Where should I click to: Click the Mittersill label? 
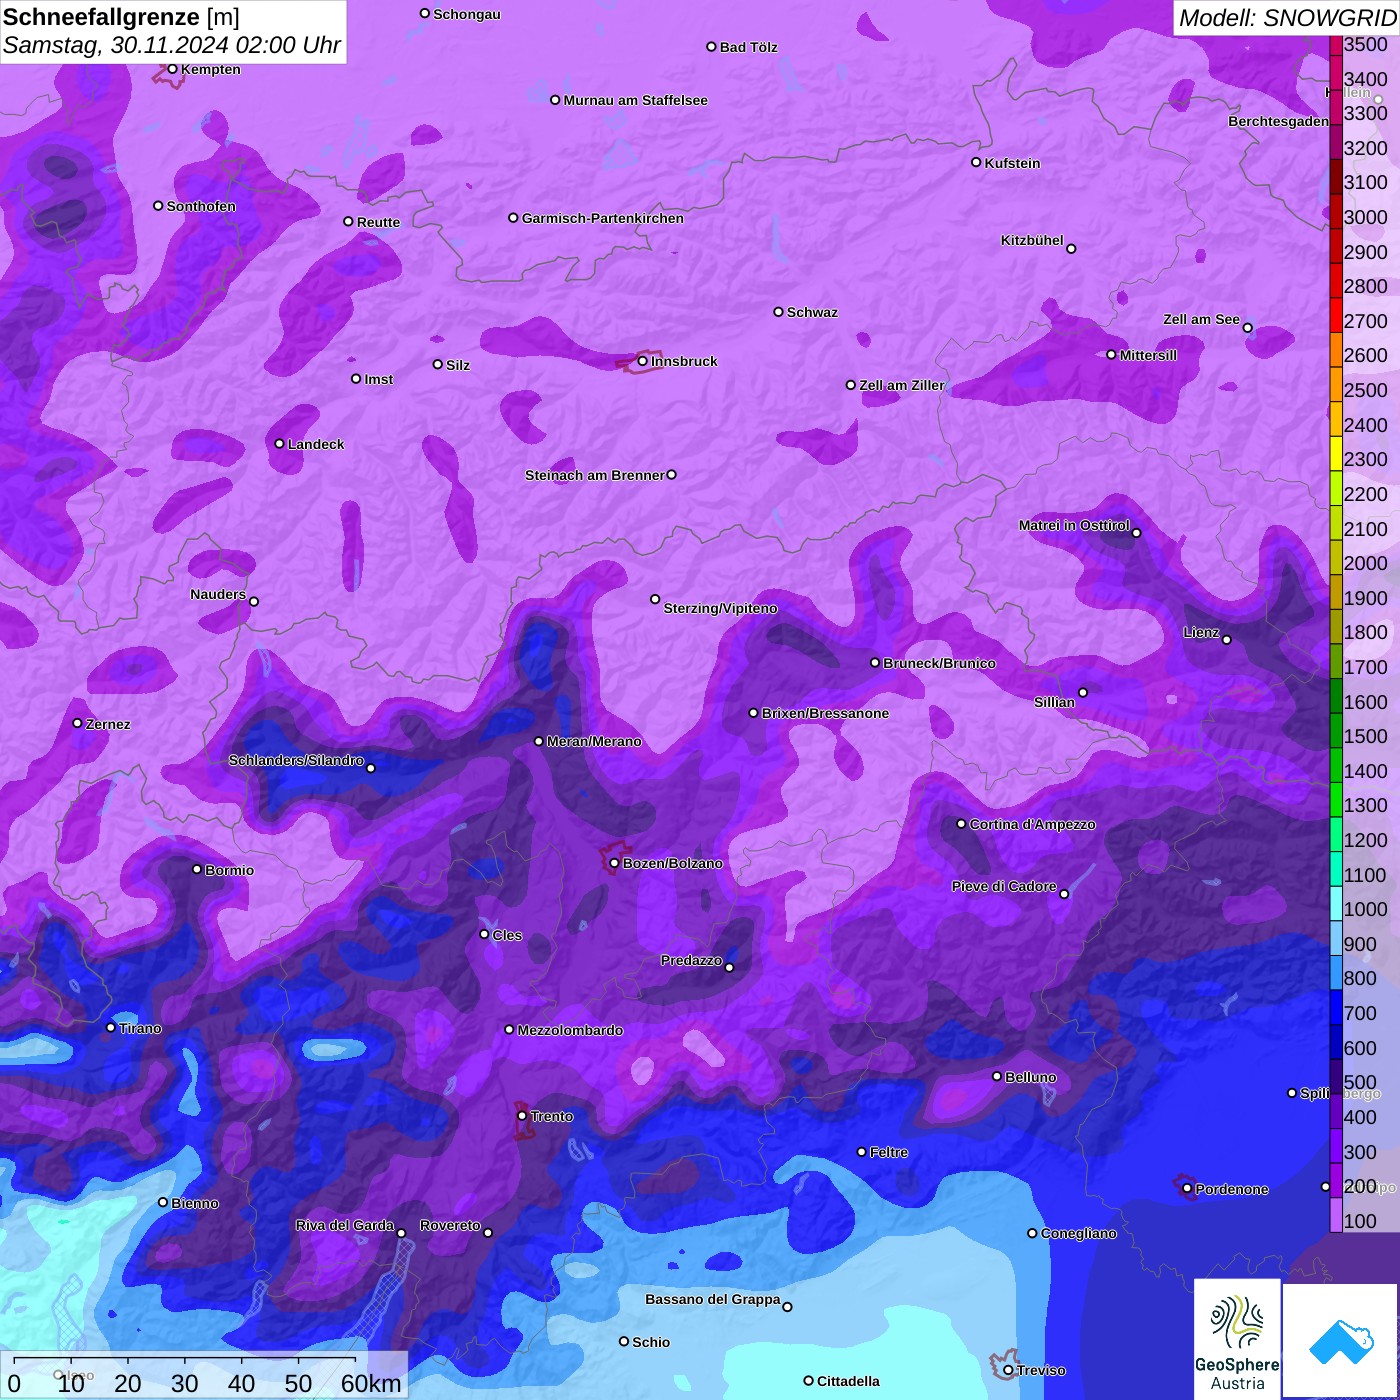coord(1148,355)
